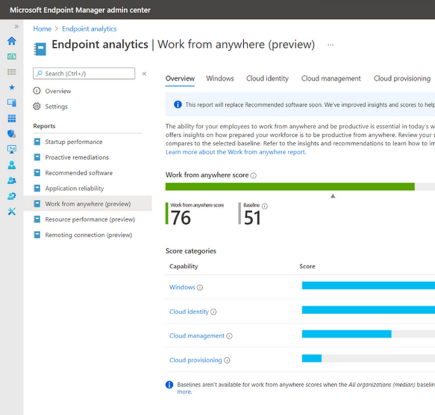435x415 pixels.
Task: Switch to the Cloud identity tab
Action: (x=267, y=79)
